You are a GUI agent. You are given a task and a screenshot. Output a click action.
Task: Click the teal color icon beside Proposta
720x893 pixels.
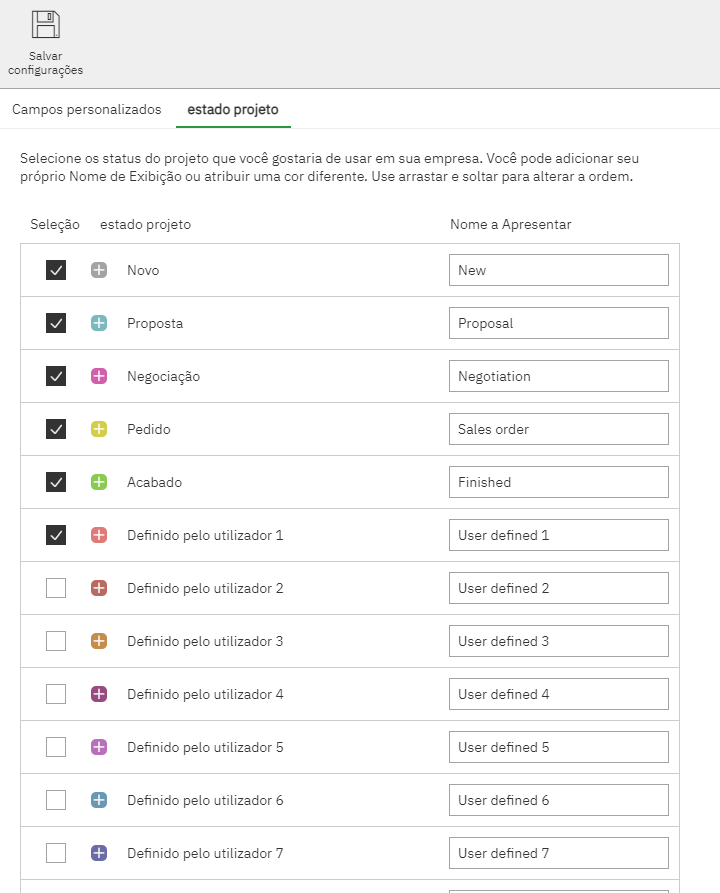99,323
